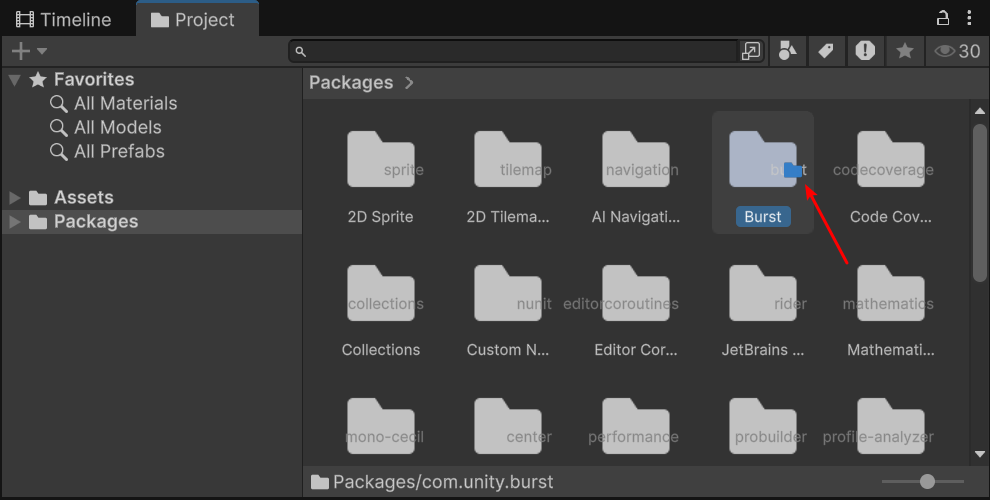This screenshot has height=500, width=990.
Task: Click the Create plus button
Action: click(x=21, y=51)
